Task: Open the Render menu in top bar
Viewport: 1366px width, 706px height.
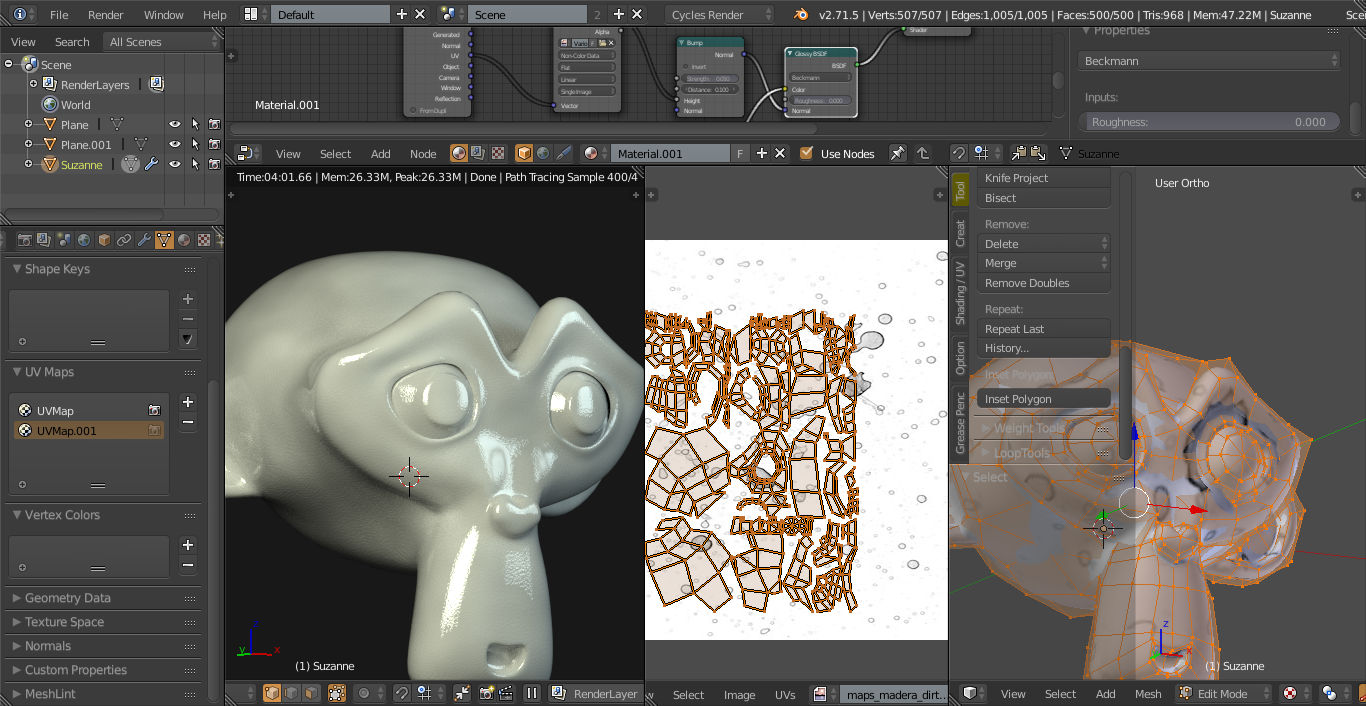Action: (x=106, y=15)
